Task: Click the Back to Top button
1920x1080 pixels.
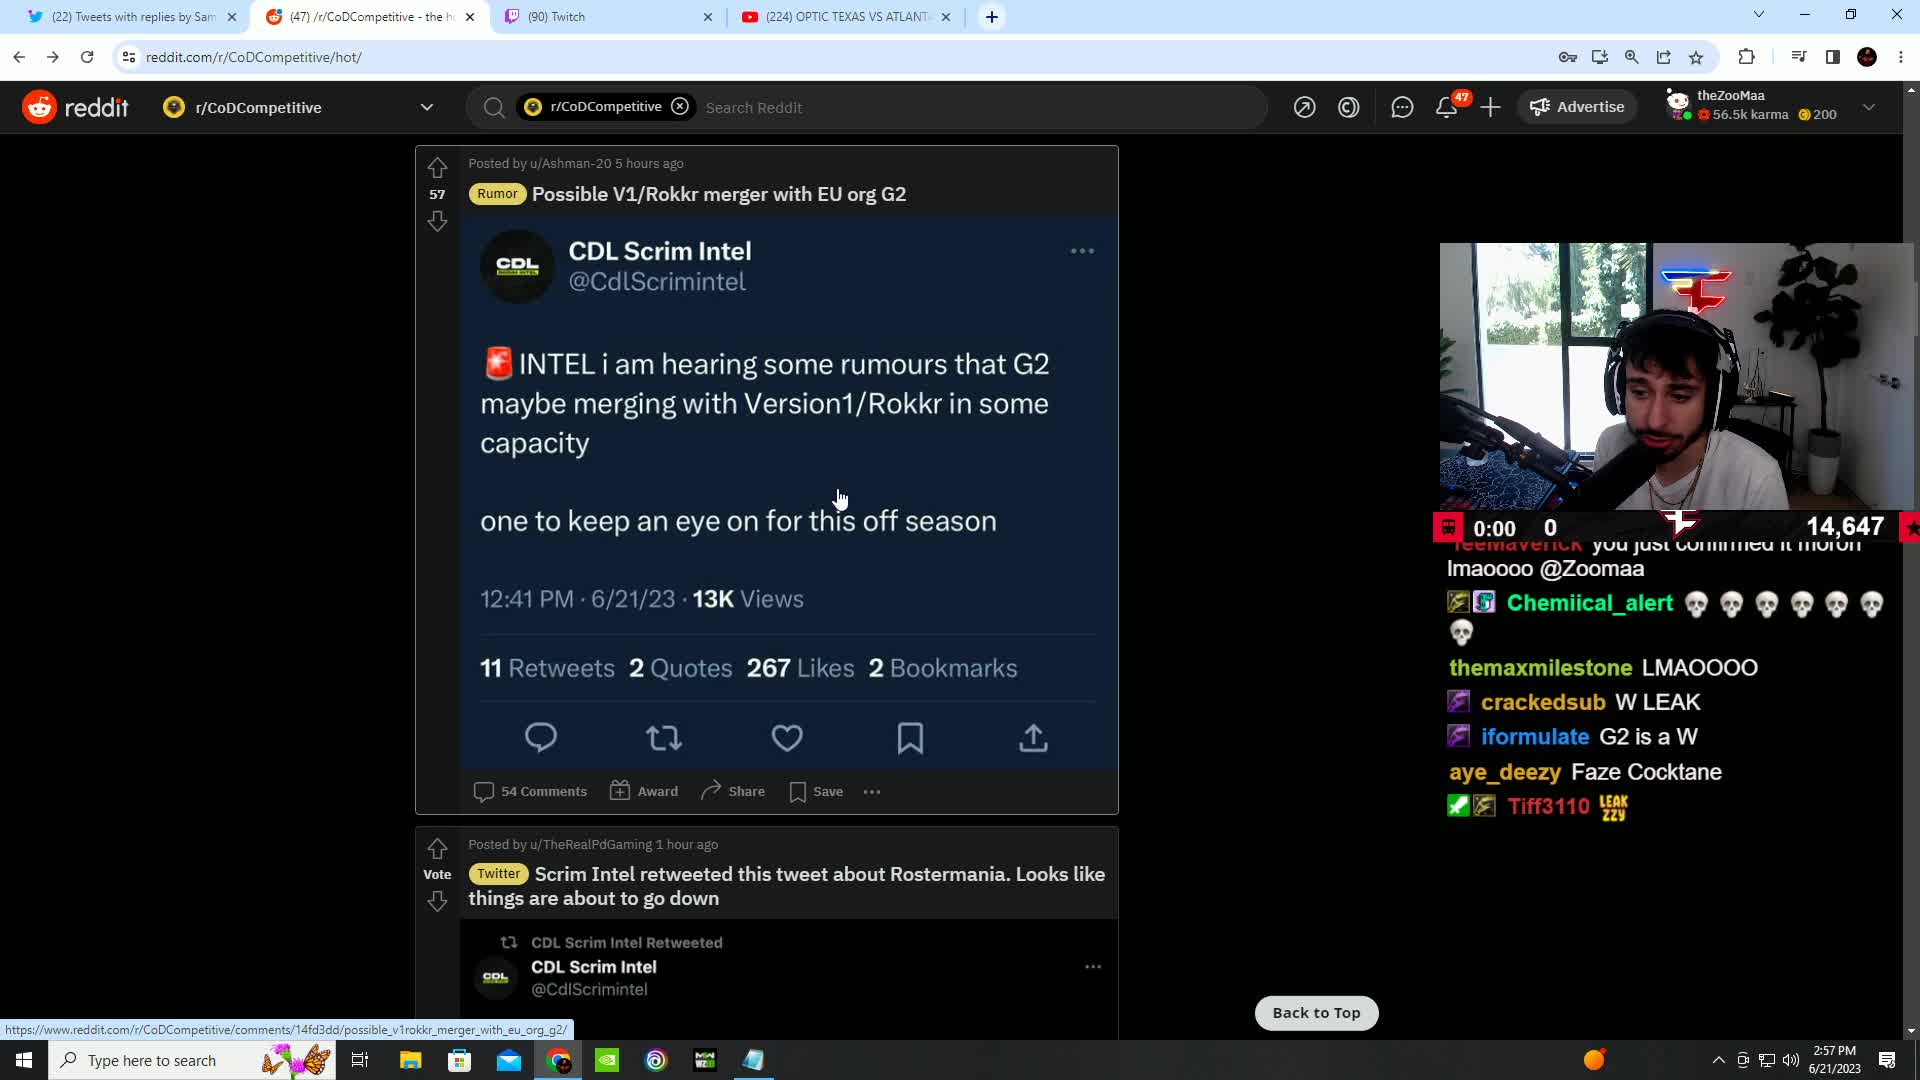Action: tap(1316, 1012)
